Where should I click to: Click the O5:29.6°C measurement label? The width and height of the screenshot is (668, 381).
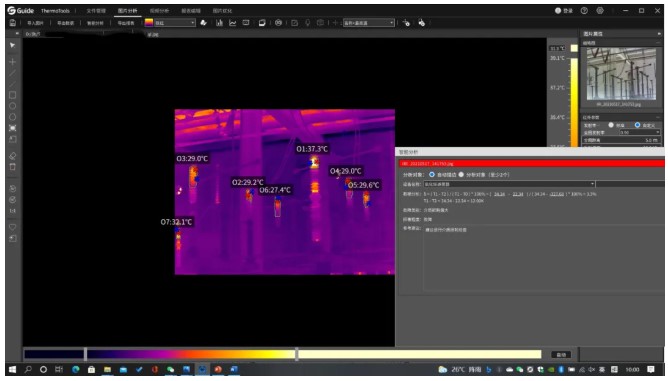363,185
